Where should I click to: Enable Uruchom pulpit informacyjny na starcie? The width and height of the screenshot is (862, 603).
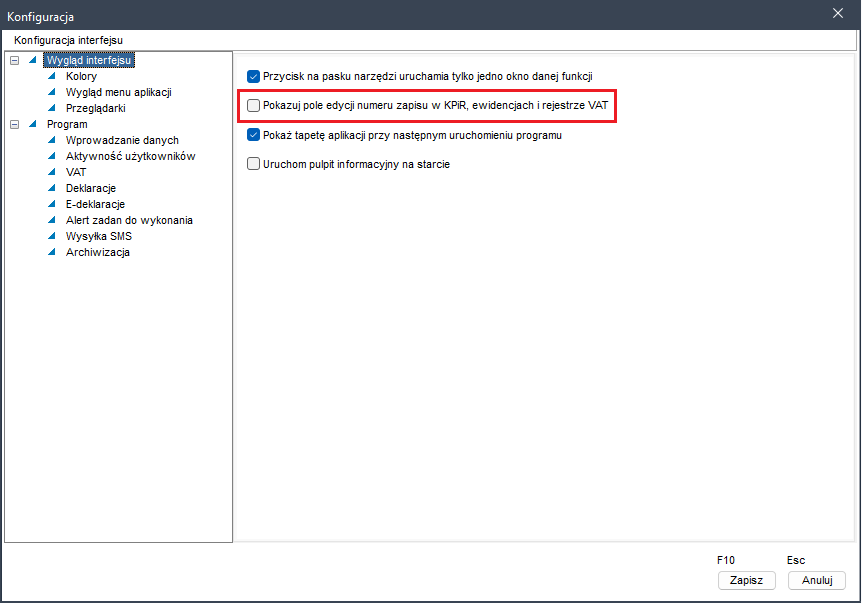click(253, 164)
